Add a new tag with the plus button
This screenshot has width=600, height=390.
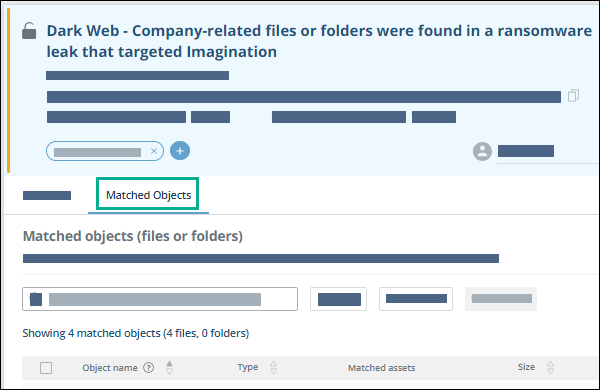coord(180,151)
